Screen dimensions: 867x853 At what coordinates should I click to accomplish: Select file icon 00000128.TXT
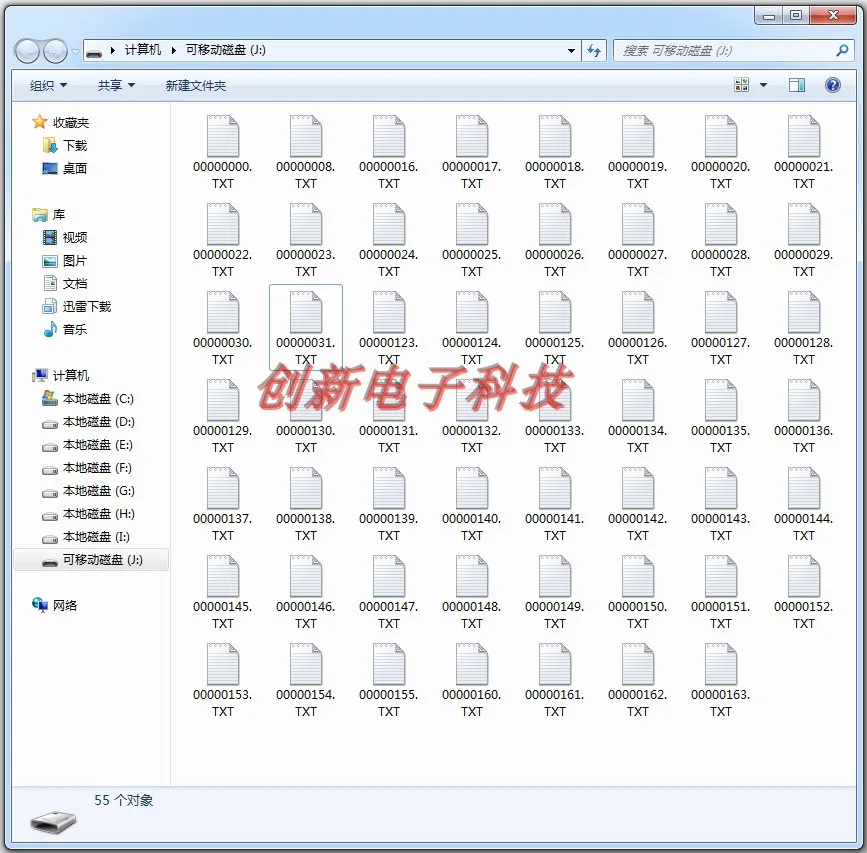803,312
